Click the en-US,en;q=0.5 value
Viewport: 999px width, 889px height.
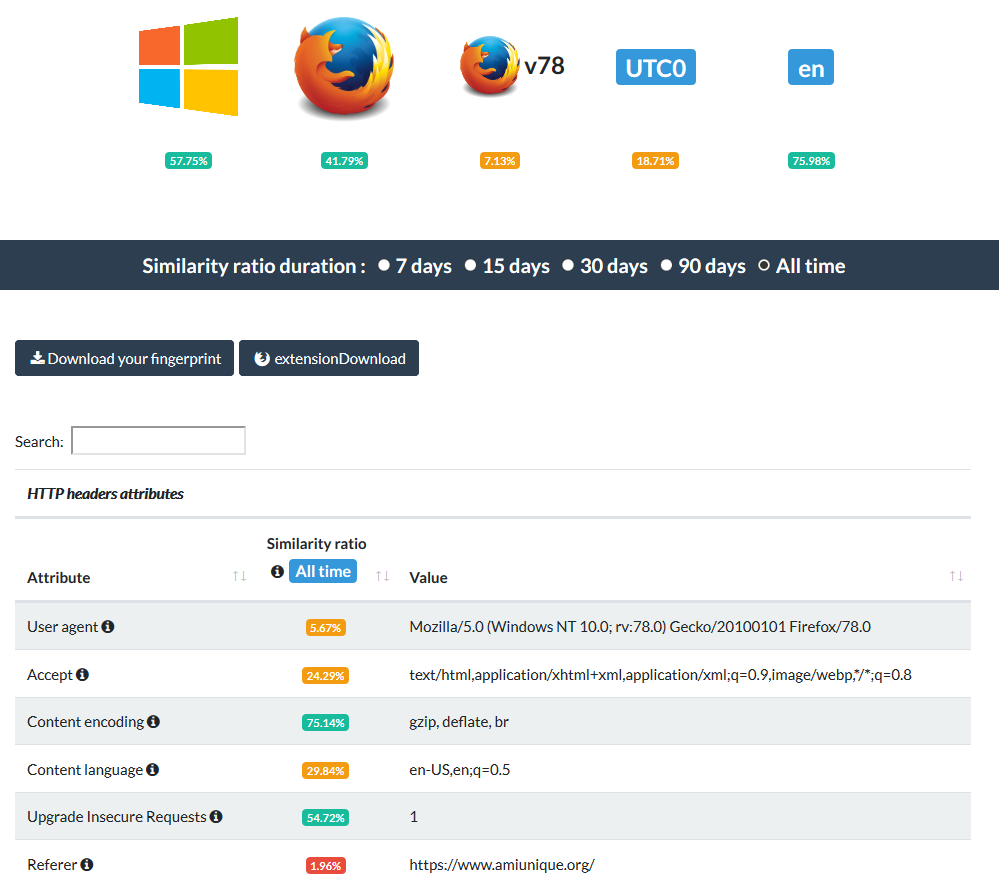pyautogui.click(x=459, y=769)
